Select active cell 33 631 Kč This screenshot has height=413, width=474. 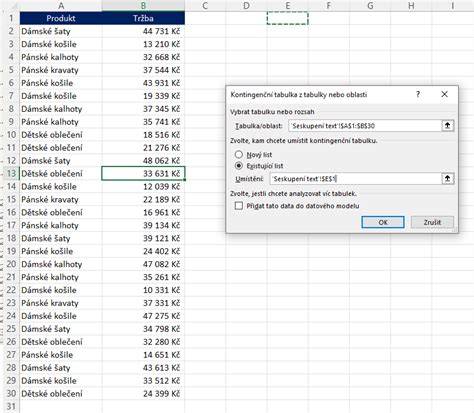143,174
